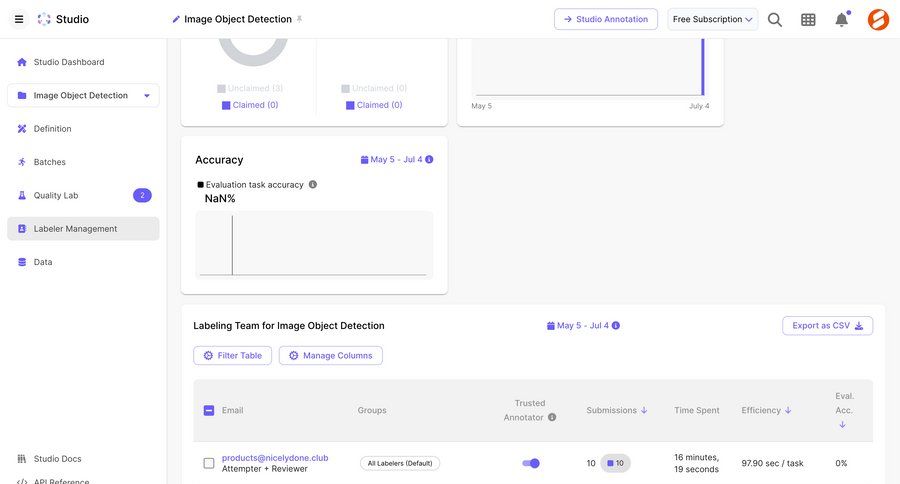
Task: Toggle Trusted Annotator switch for products@nicelydone.club
Action: [531, 463]
